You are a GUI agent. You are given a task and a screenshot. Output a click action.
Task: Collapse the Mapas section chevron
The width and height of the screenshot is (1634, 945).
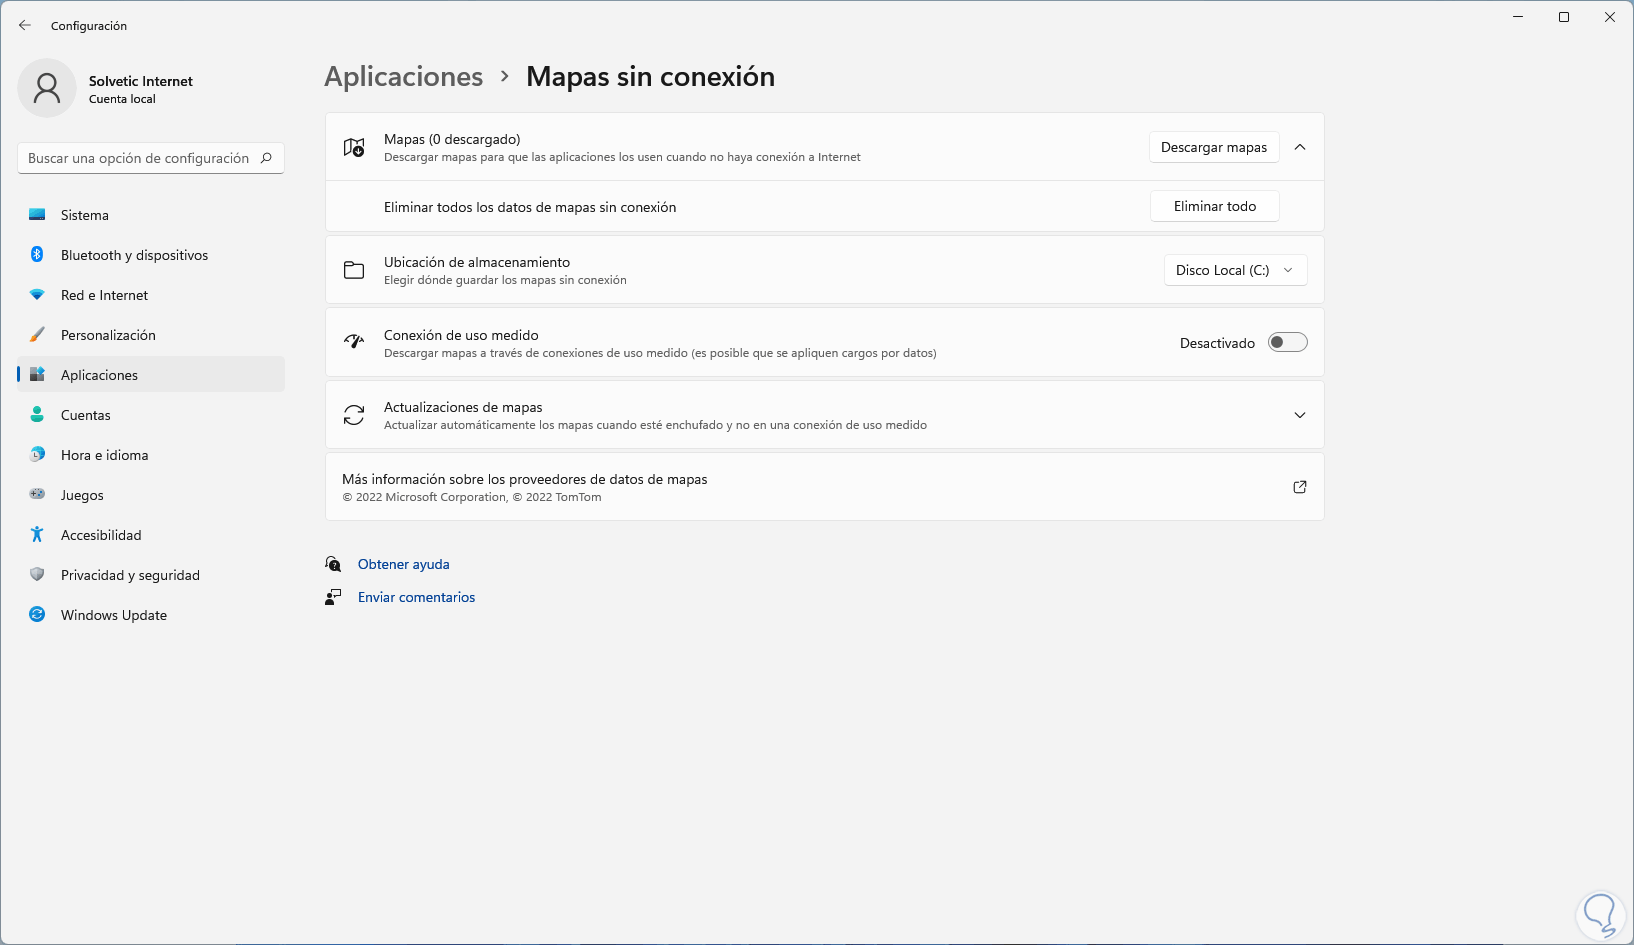(x=1300, y=147)
